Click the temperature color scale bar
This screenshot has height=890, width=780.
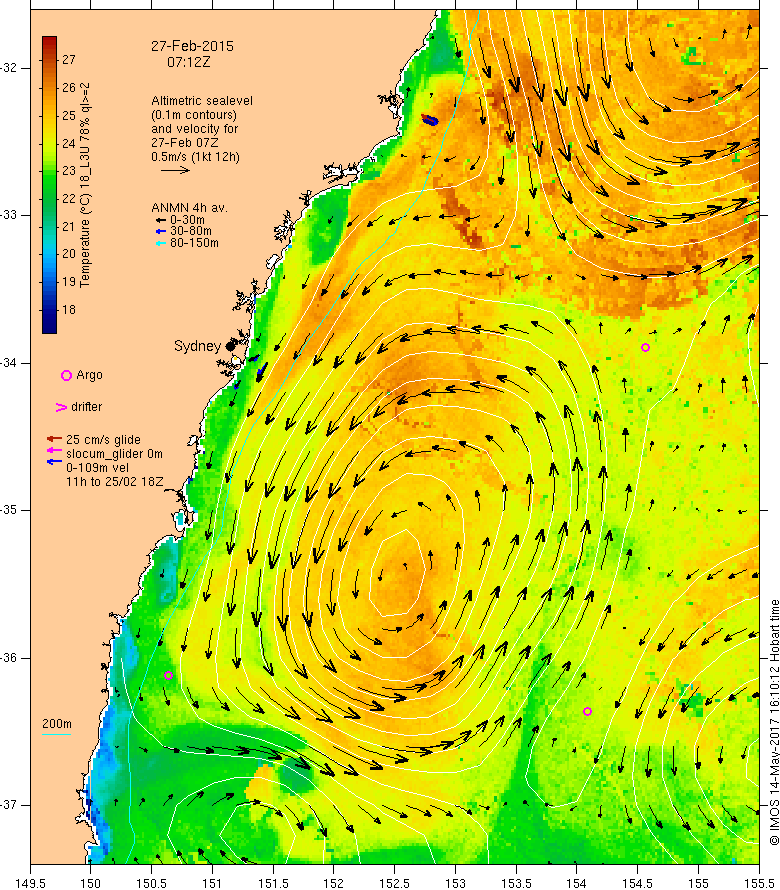coord(49,184)
